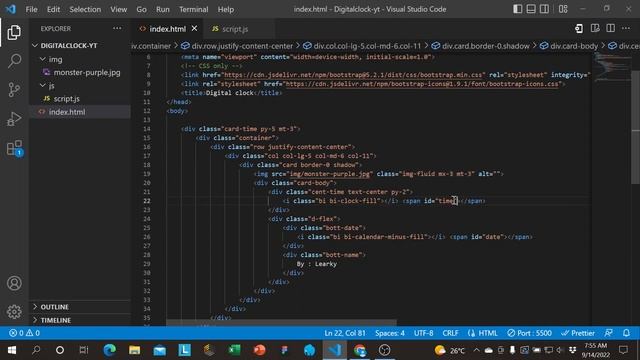This screenshot has width=640, height=360.
Task: Toggle the secondary side bar layout icon
Action: pos(544,9)
